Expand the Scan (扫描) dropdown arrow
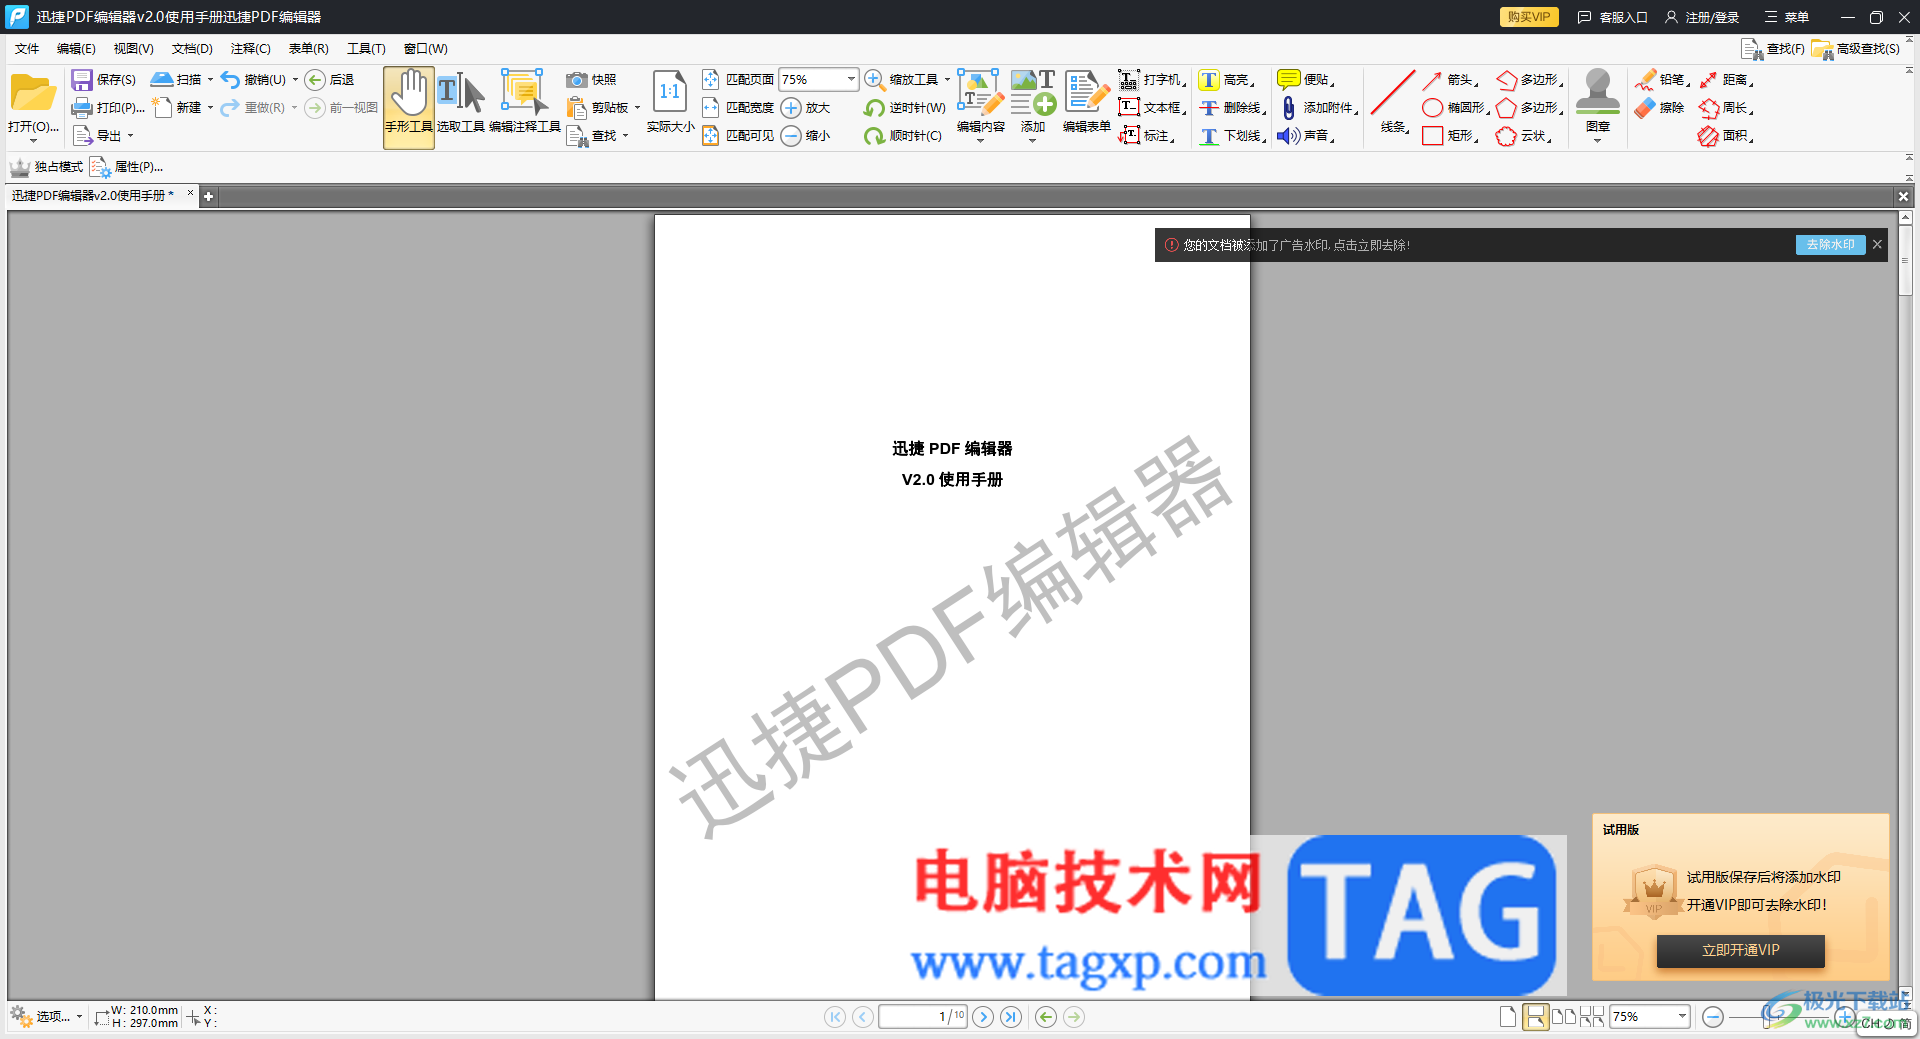1920x1039 pixels. click(210, 79)
